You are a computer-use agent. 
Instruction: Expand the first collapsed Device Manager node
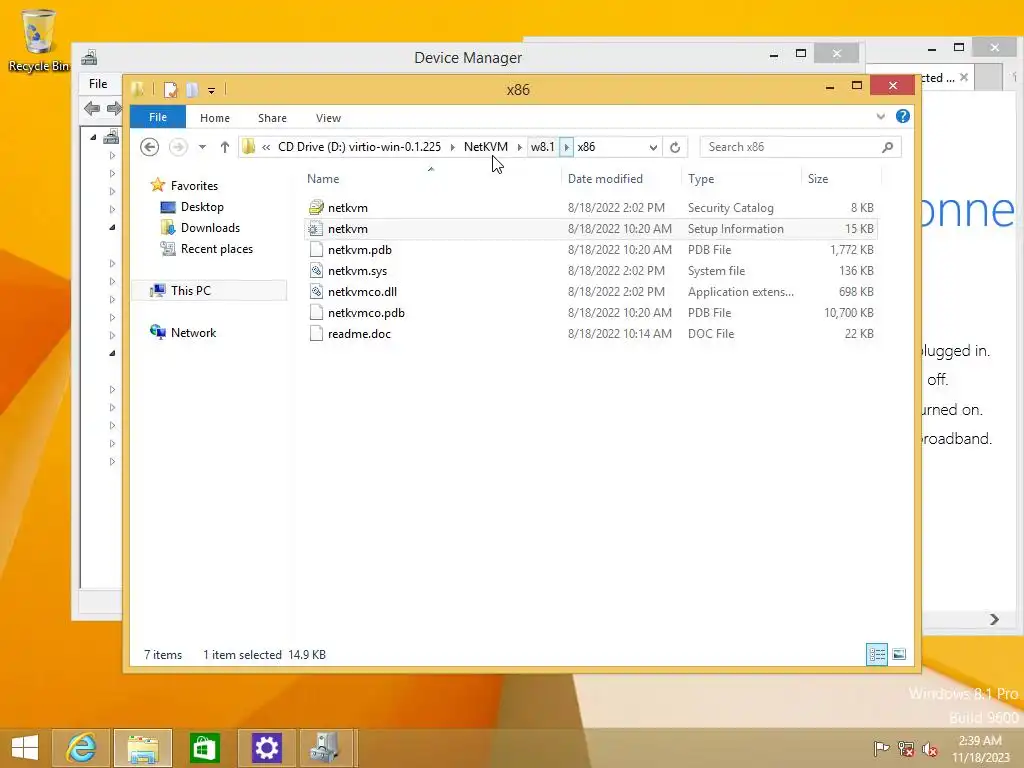(x=112, y=155)
